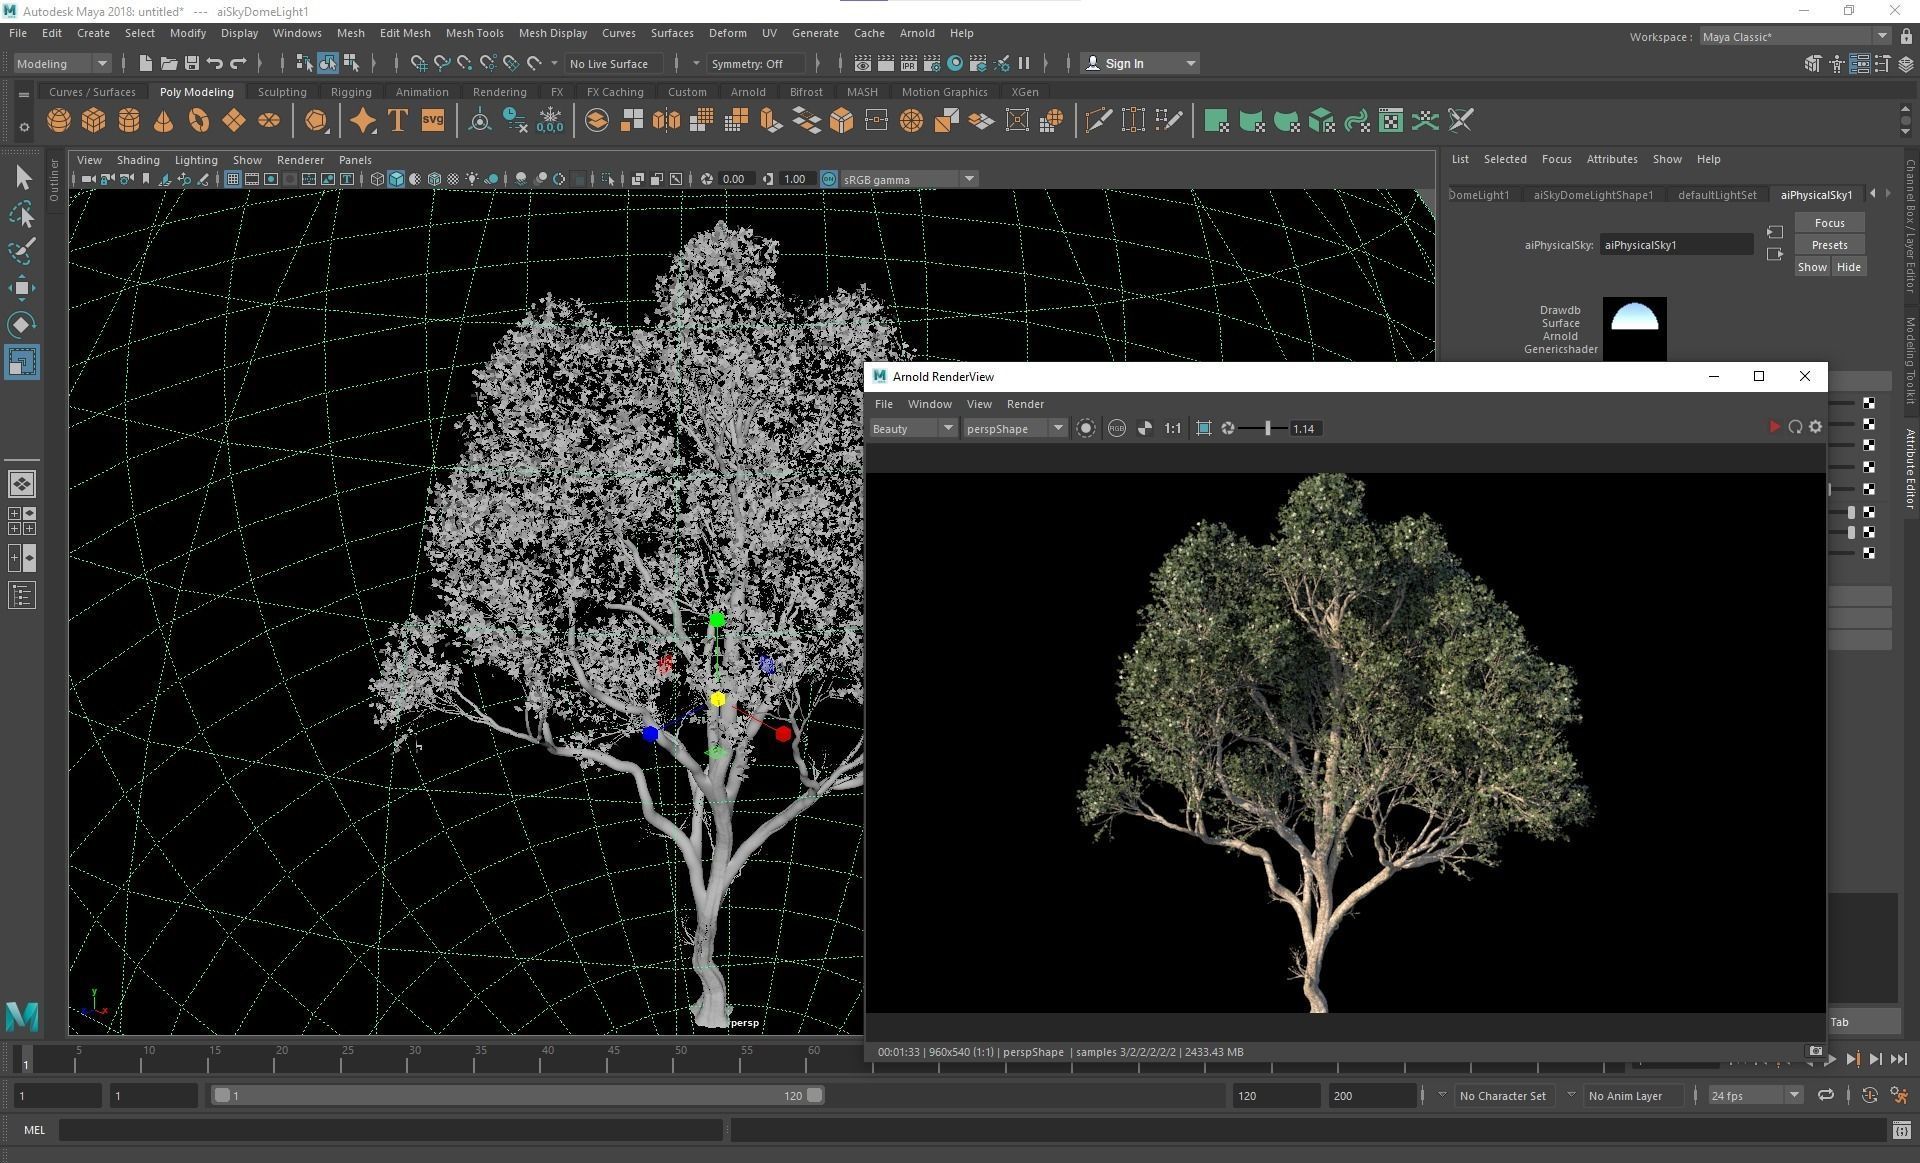
Task: Open the Beauty AOV dropdown in RenderView
Action: 913,428
